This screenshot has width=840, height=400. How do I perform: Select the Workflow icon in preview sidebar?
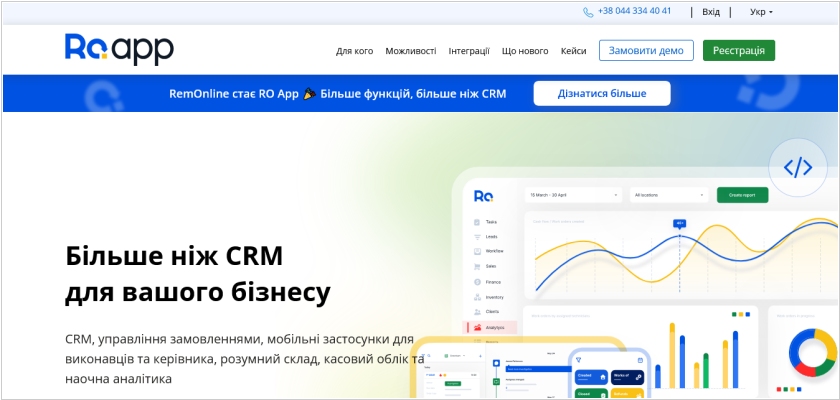coord(477,251)
